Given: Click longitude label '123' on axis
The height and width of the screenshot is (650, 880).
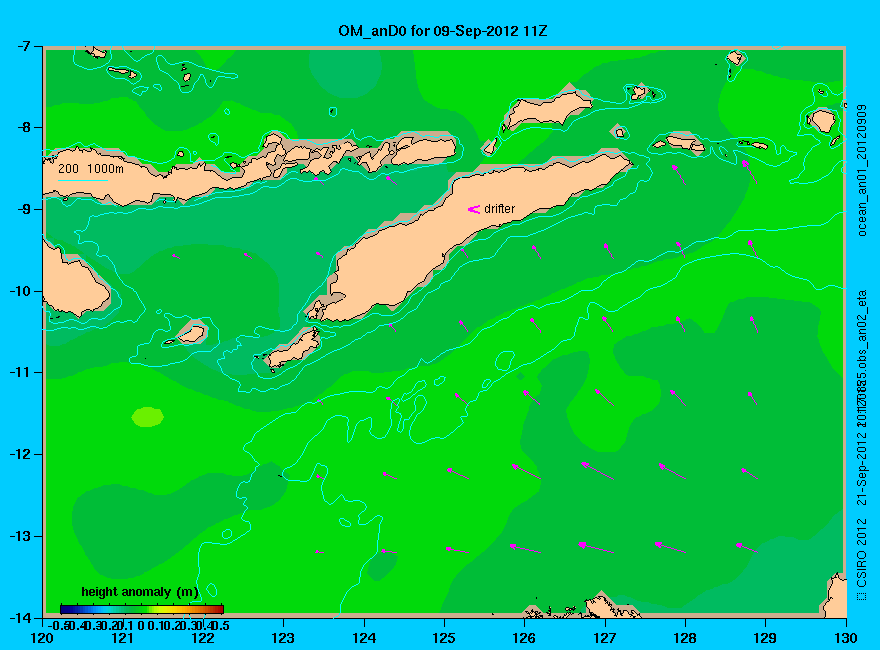Looking at the screenshot, I should (283, 638).
